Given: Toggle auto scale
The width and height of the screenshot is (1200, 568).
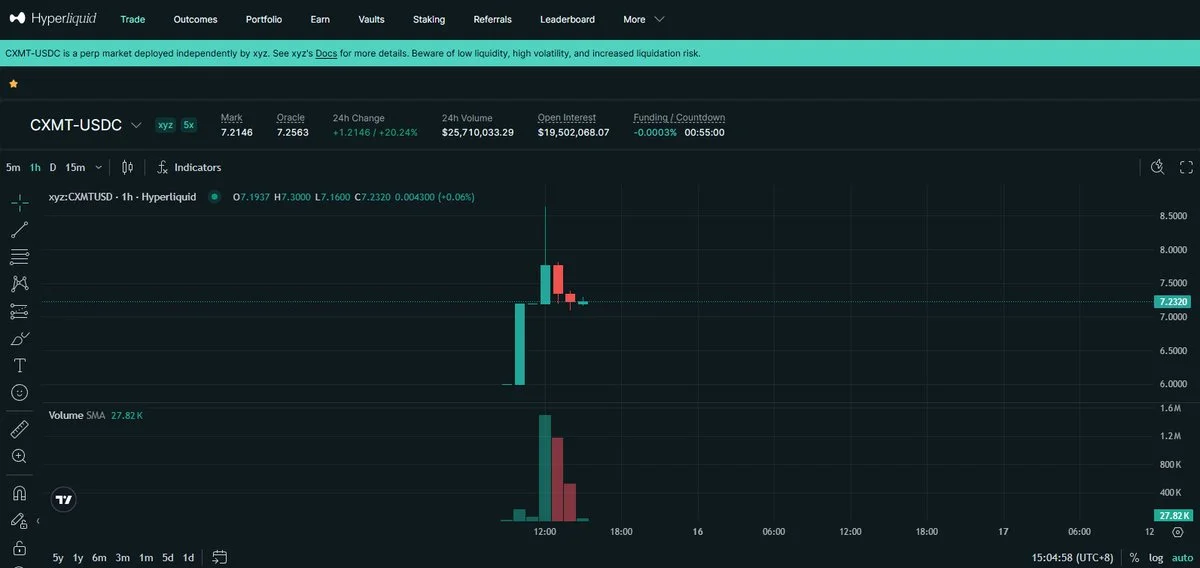Looking at the screenshot, I should click(1181, 557).
